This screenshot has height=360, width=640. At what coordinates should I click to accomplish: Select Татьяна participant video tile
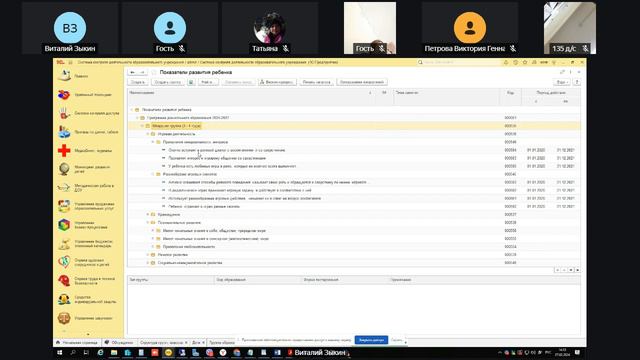pos(270,28)
